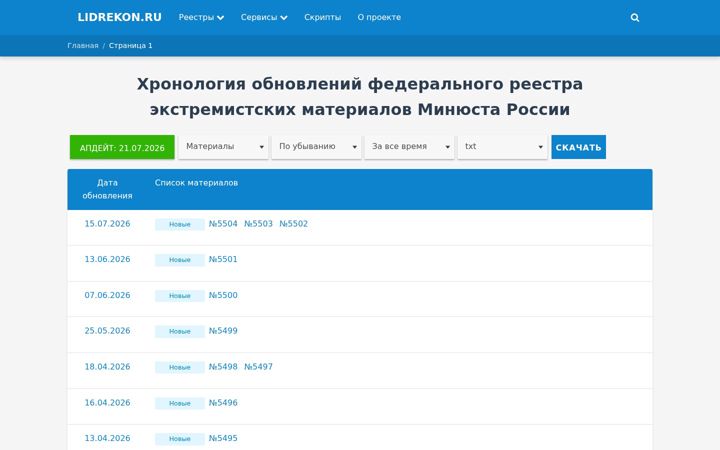Open material №5503
Viewport: 720px width, 450px height.
[259, 224]
